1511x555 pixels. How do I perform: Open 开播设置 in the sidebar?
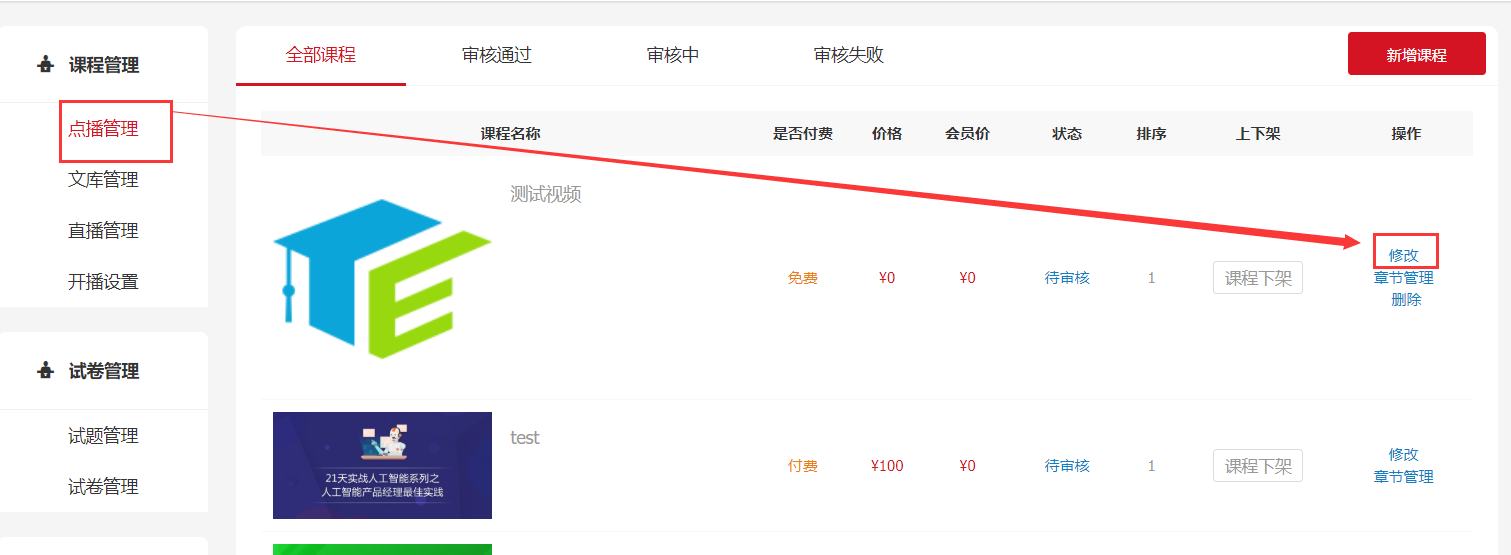point(103,282)
